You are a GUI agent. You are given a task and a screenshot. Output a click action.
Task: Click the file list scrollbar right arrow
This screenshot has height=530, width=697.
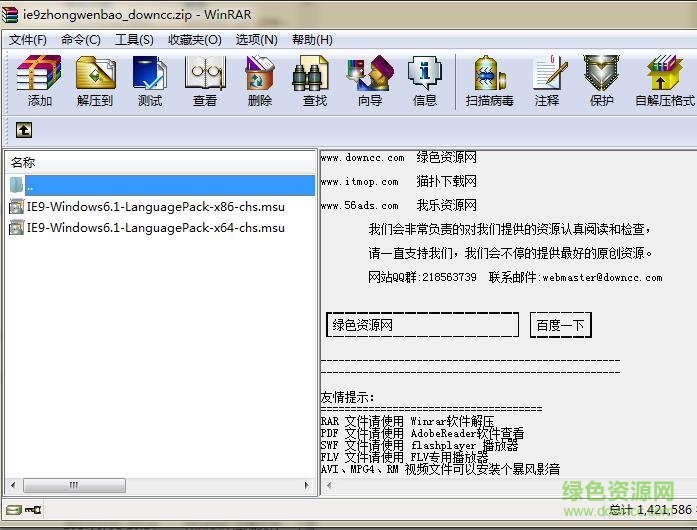(x=307, y=485)
